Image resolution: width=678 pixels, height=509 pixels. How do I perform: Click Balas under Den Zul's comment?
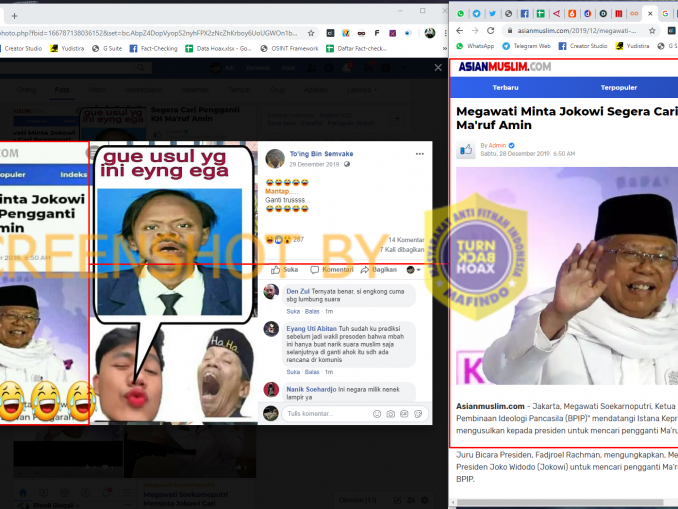tap(312, 311)
